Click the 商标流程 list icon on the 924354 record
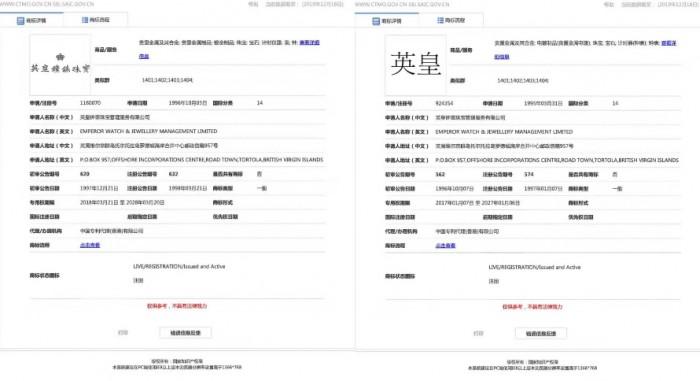 point(440,21)
